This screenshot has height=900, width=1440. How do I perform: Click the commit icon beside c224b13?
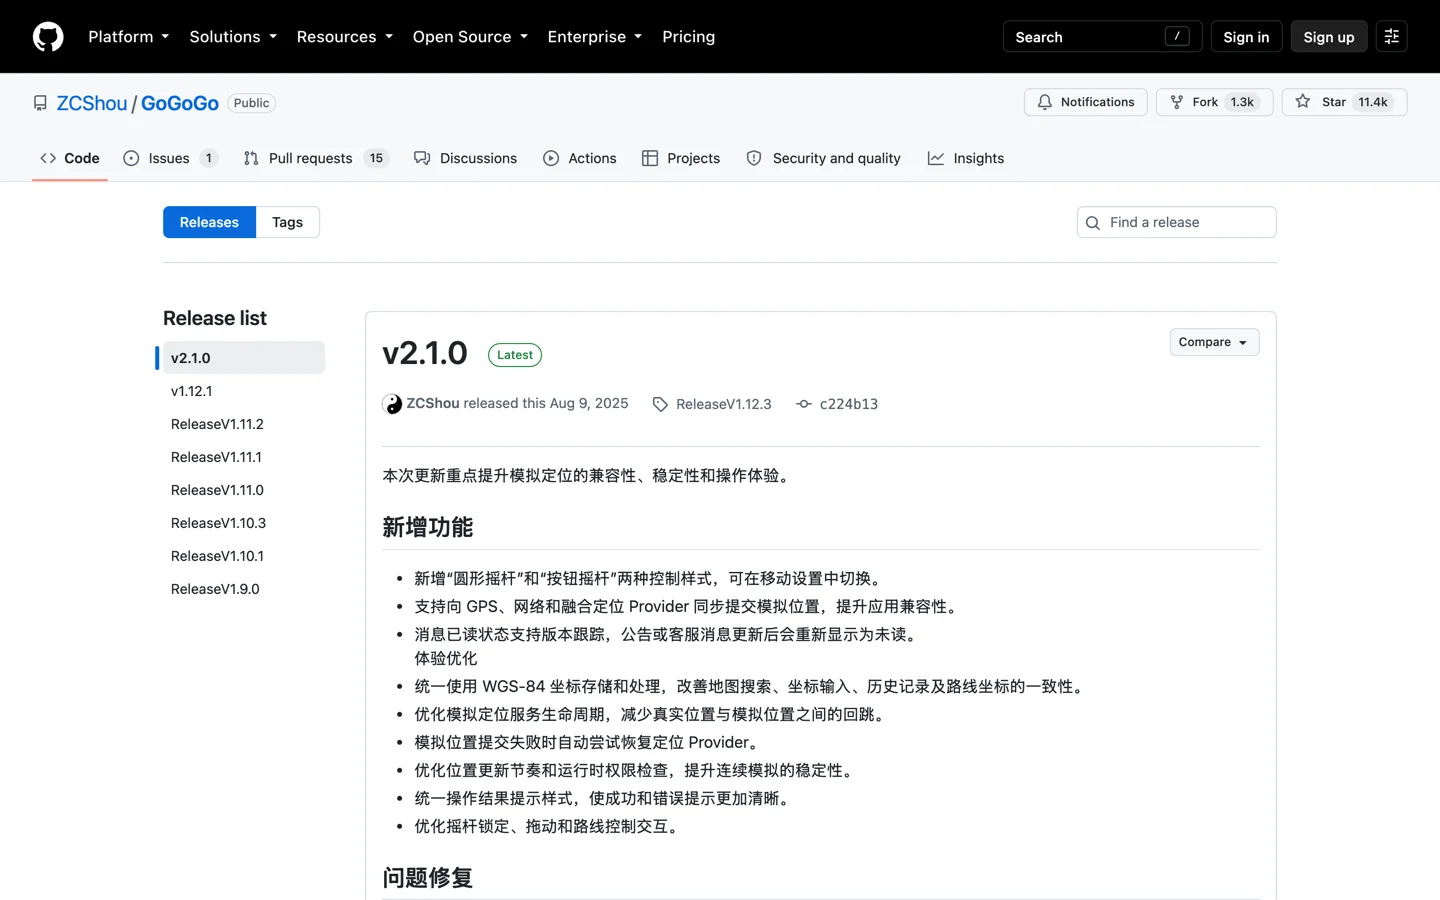click(x=804, y=404)
